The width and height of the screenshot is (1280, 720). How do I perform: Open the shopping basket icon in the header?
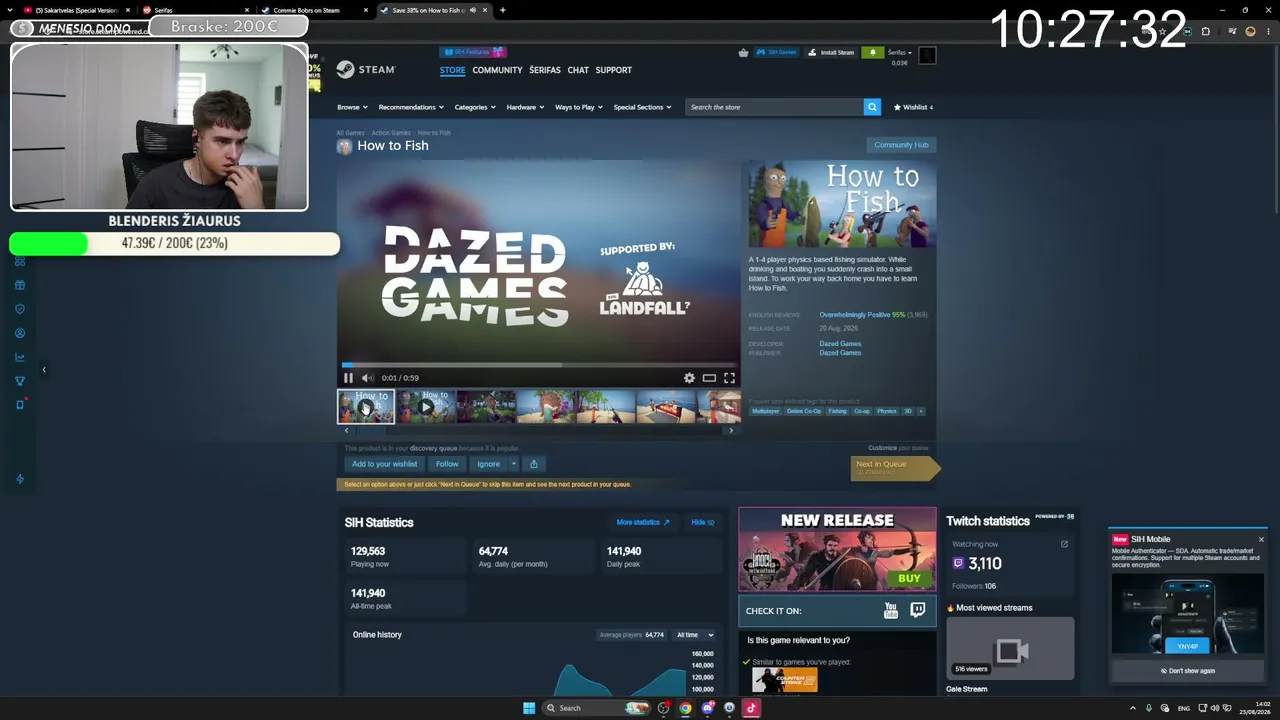click(743, 52)
